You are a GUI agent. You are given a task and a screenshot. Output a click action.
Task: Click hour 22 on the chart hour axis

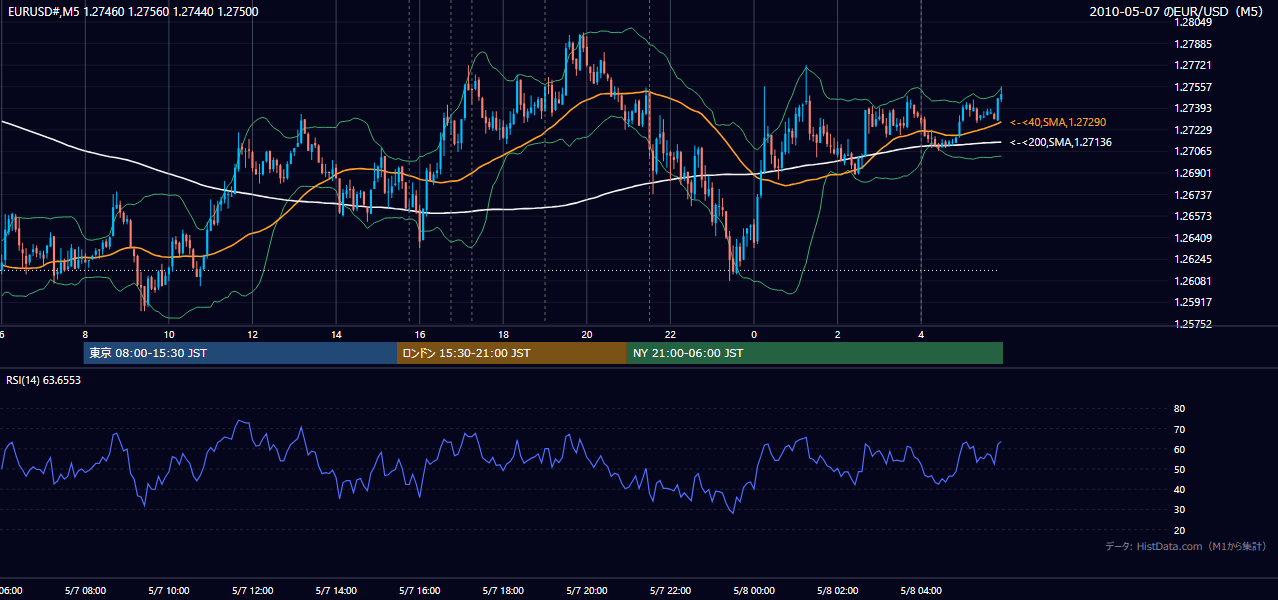coord(670,334)
